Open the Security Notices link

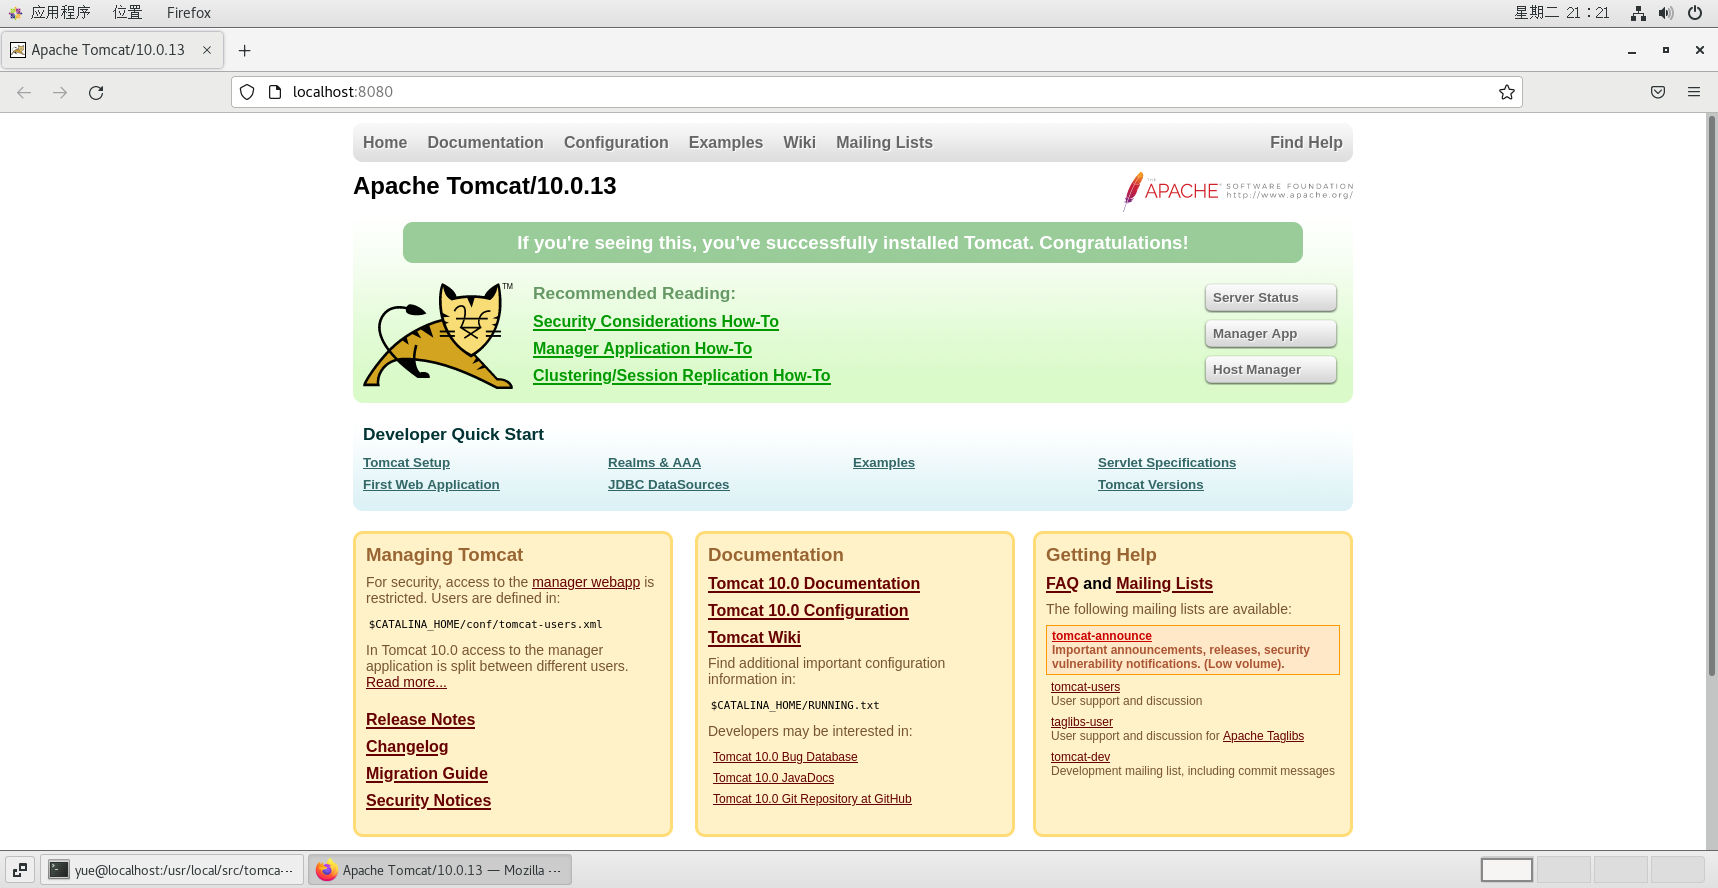tap(428, 800)
